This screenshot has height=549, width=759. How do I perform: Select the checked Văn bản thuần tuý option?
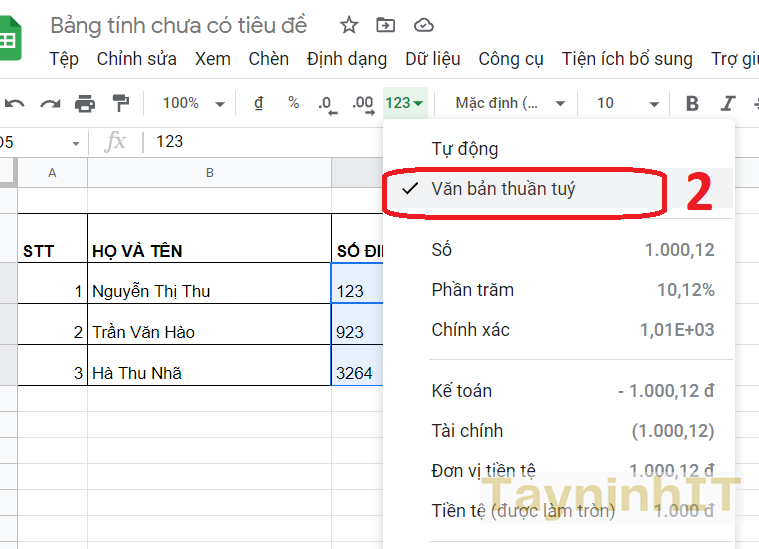point(503,189)
